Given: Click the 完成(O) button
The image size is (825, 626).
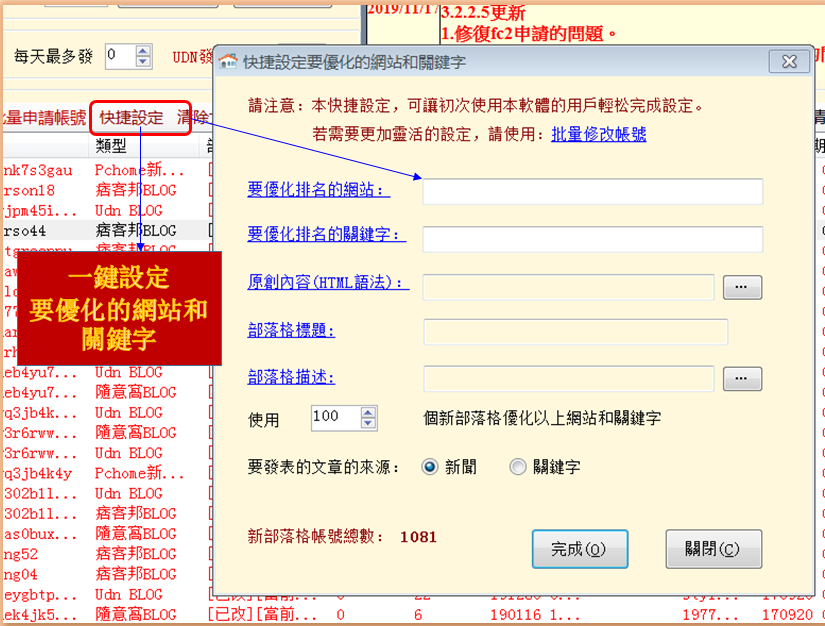Looking at the screenshot, I should coord(580,549).
